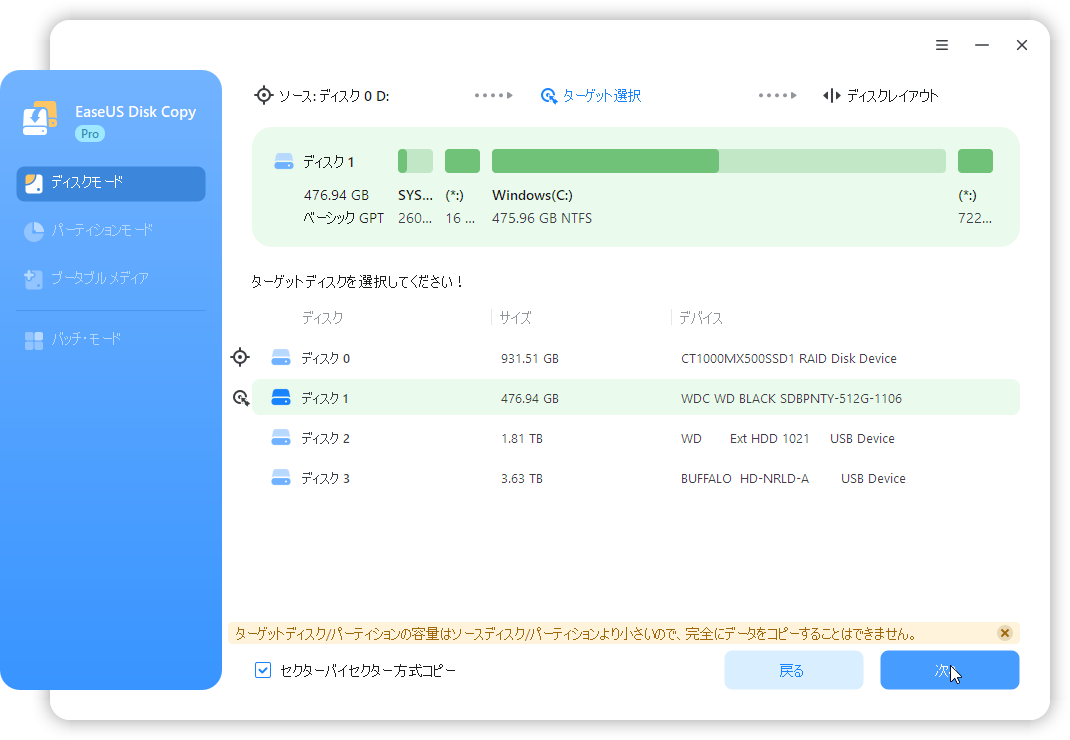Click the ディスク column header
The image size is (1070, 740).
click(323, 318)
